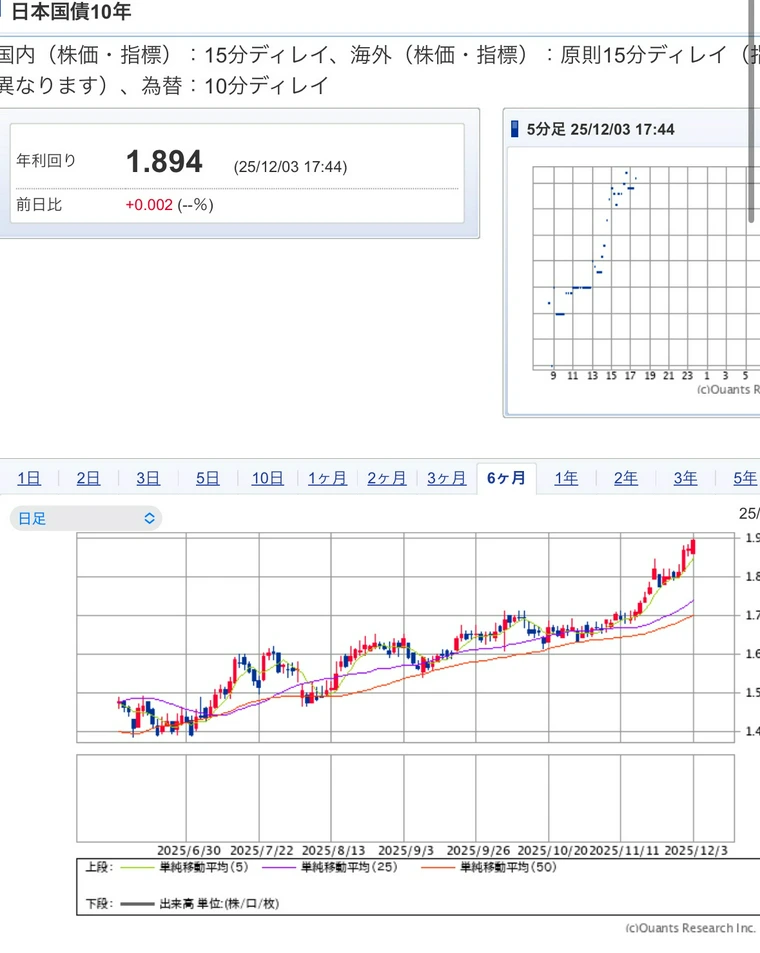The width and height of the screenshot is (760, 953).
Task: Show the 5日 chart range
Action: coord(207,478)
